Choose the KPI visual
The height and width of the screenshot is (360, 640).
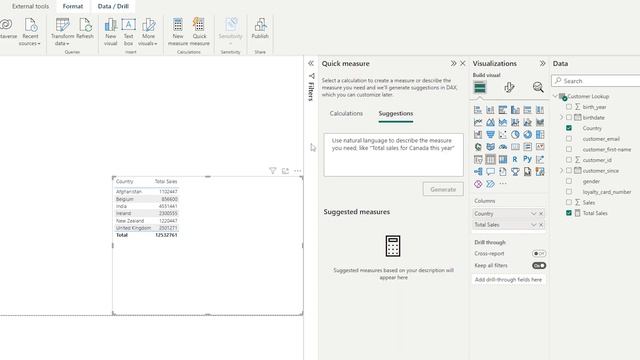(x=540, y=147)
